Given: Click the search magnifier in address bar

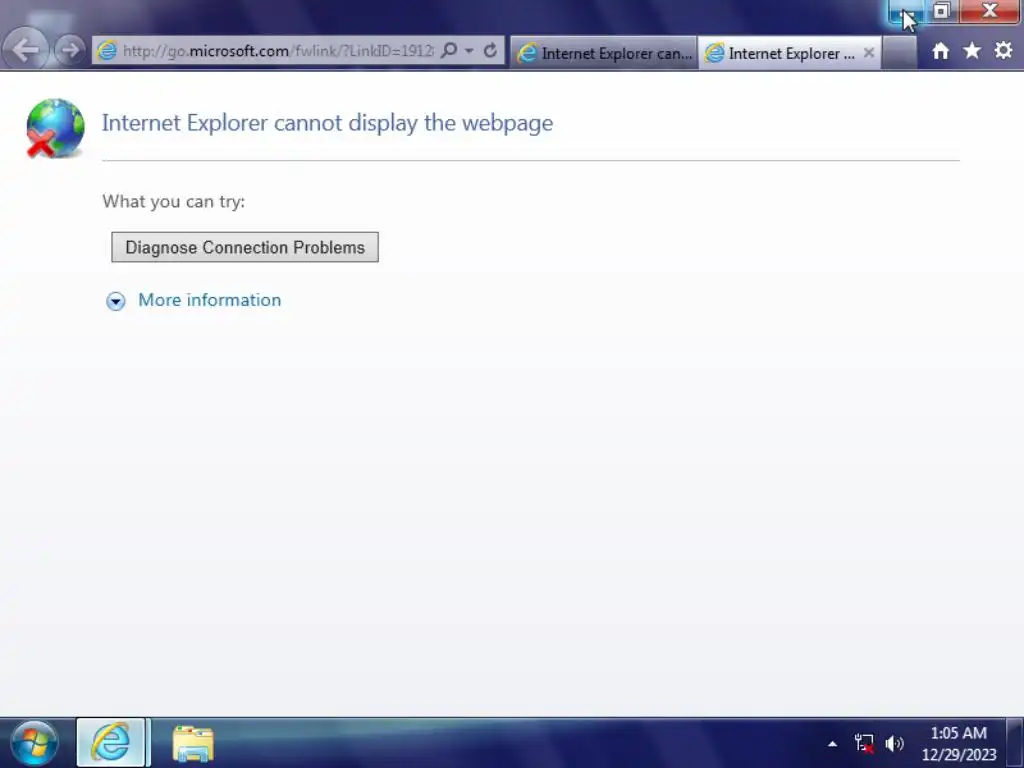Looking at the screenshot, I should pyautogui.click(x=449, y=50).
